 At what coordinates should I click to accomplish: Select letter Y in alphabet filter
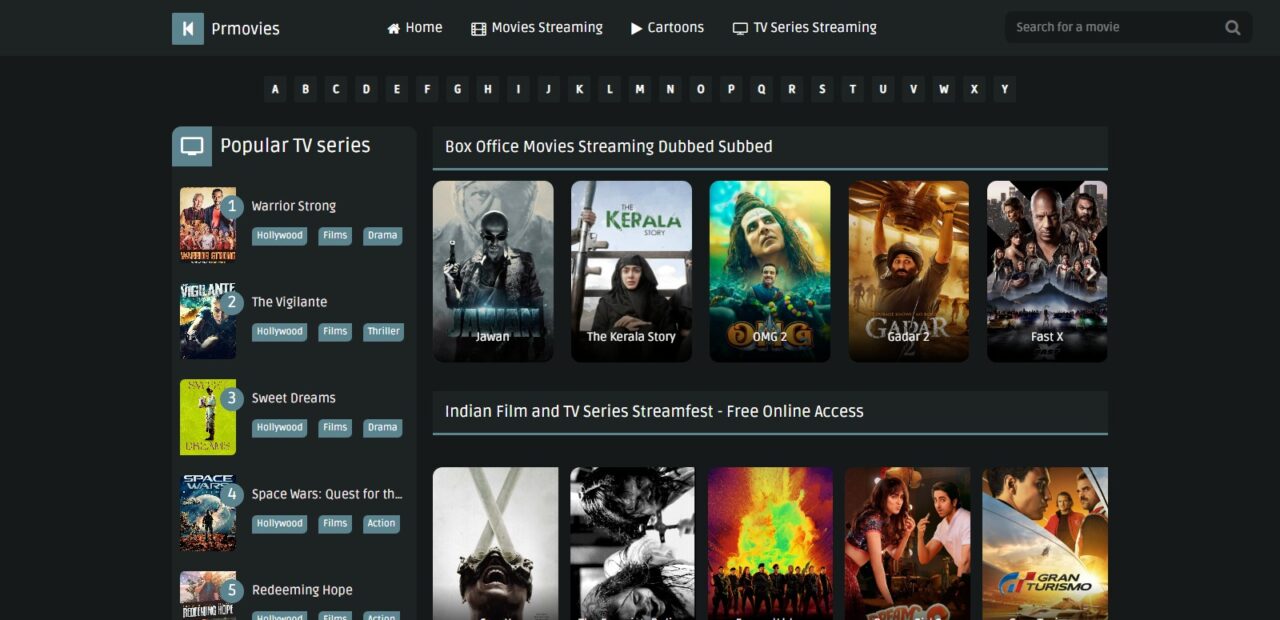coord(1005,89)
